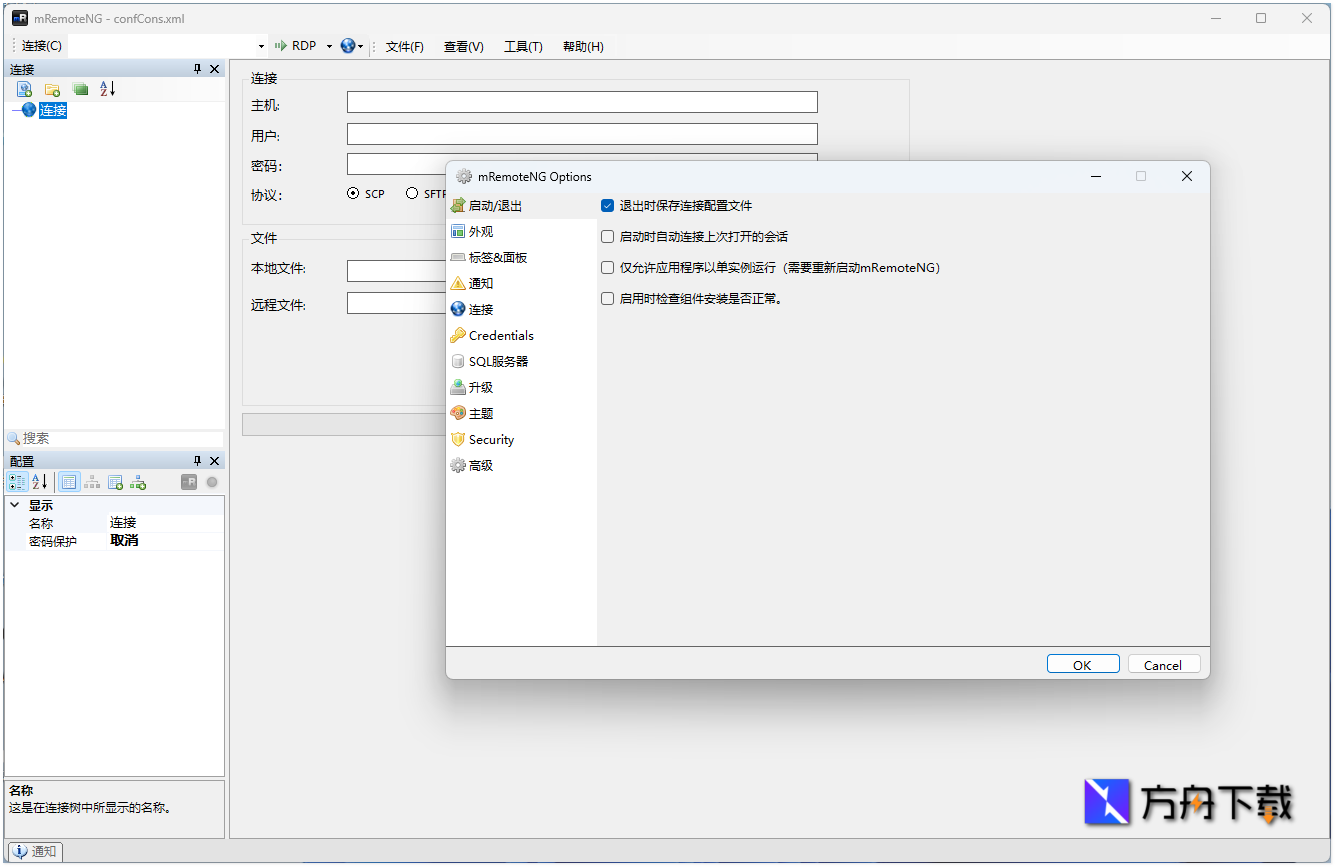The image size is (1335, 867).
Task: Uncheck 退出时保存连接配置文件 checkbox
Action: [x=607, y=206]
